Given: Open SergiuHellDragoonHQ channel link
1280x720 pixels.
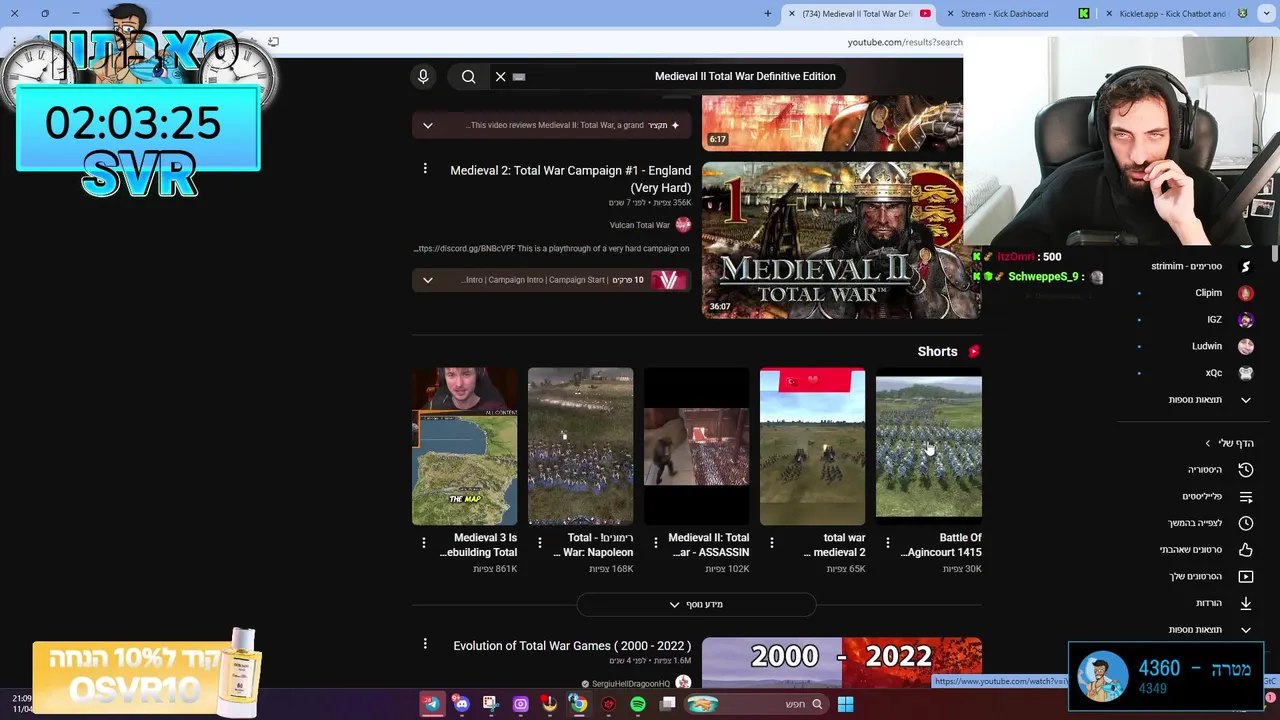Looking at the screenshot, I should [x=631, y=684].
